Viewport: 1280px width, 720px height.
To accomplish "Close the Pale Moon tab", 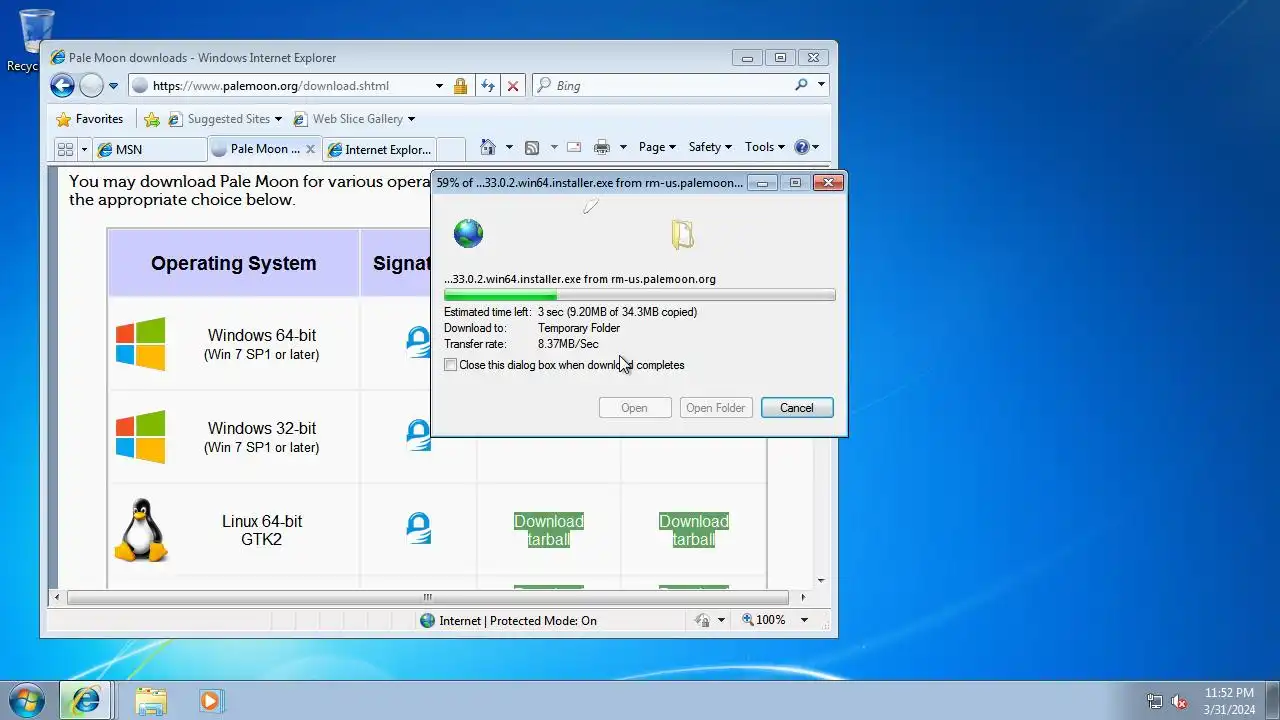I will coord(310,149).
